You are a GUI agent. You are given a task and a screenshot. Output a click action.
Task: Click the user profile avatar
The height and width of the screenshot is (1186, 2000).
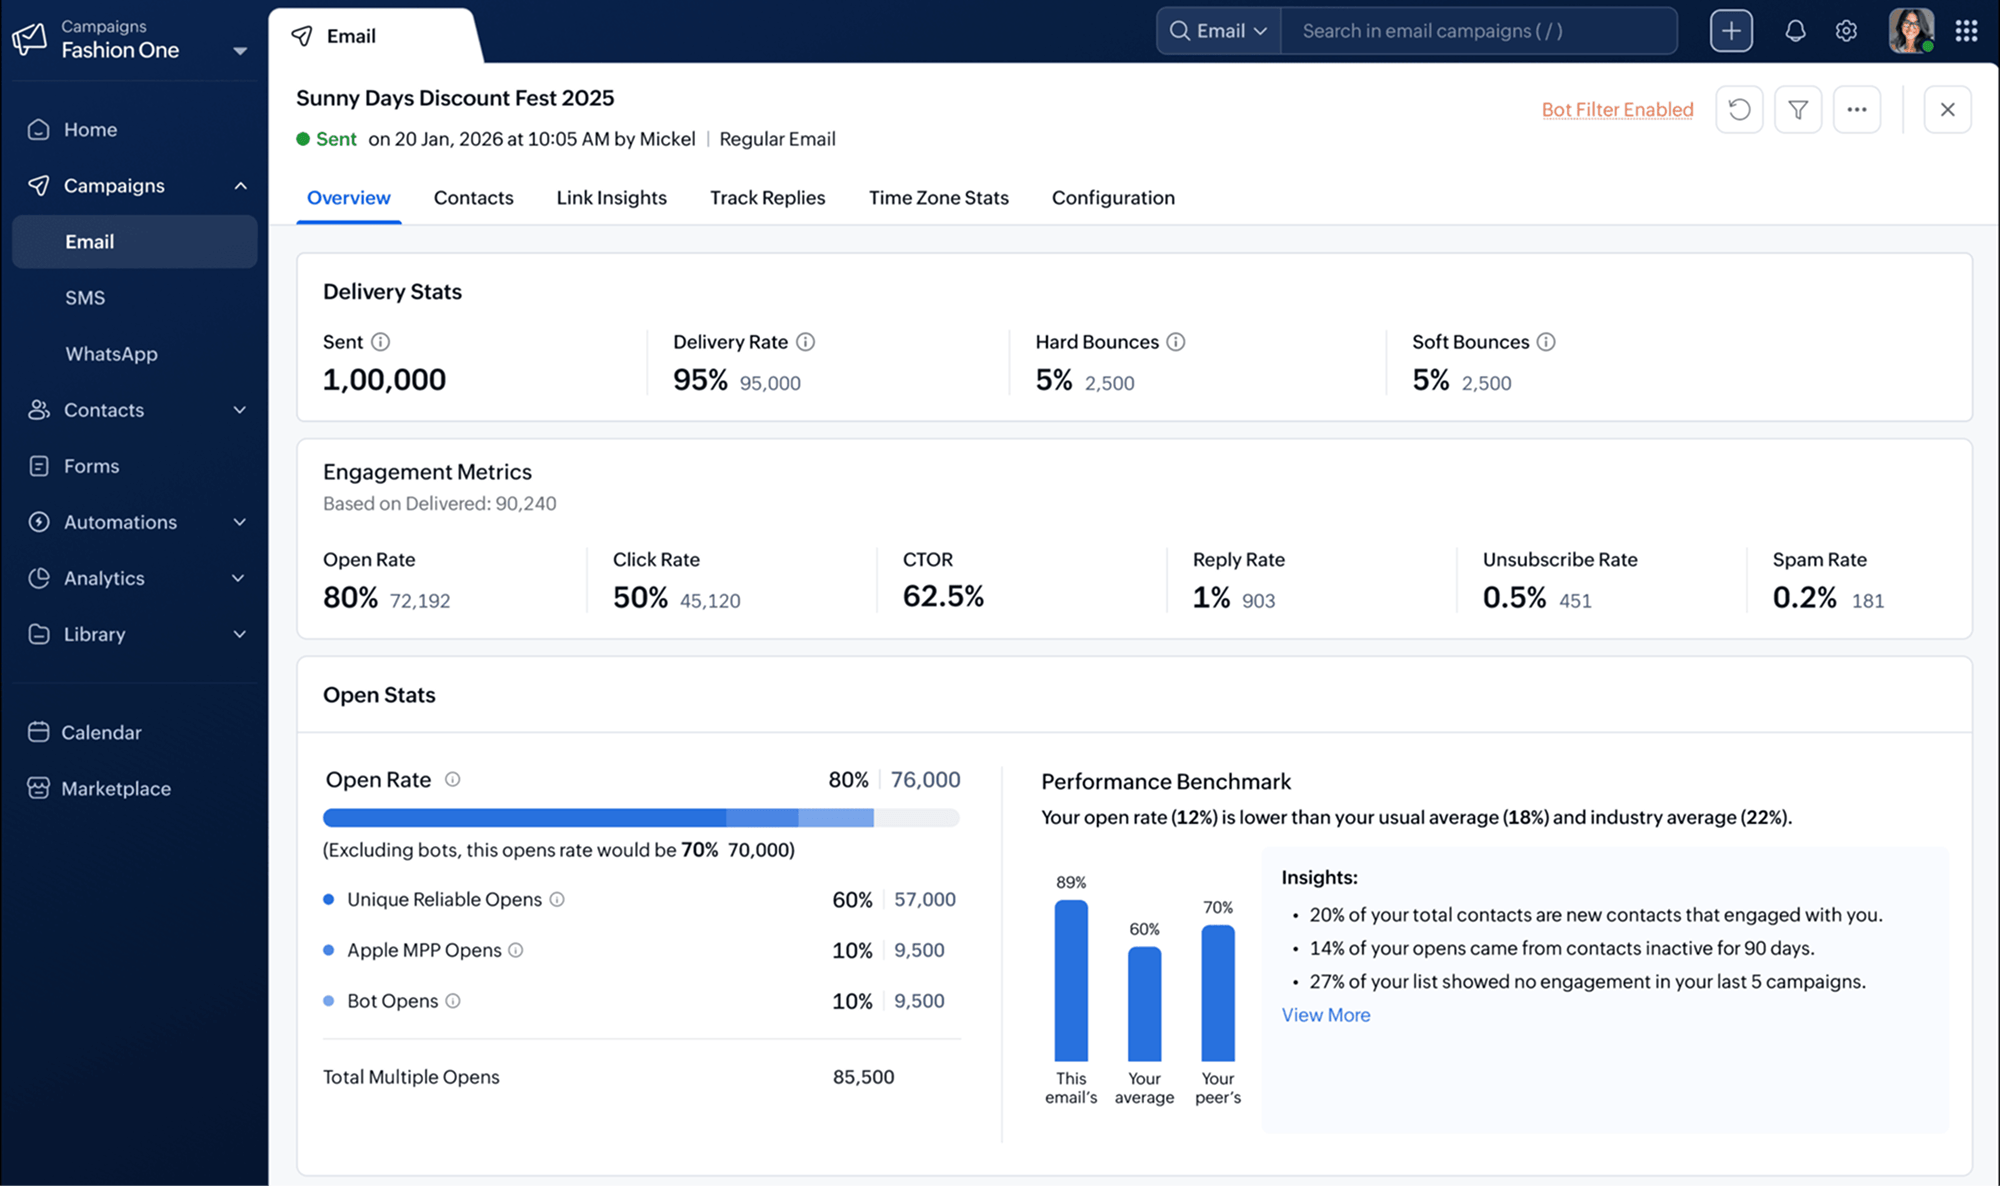[x=1911, y=31]
